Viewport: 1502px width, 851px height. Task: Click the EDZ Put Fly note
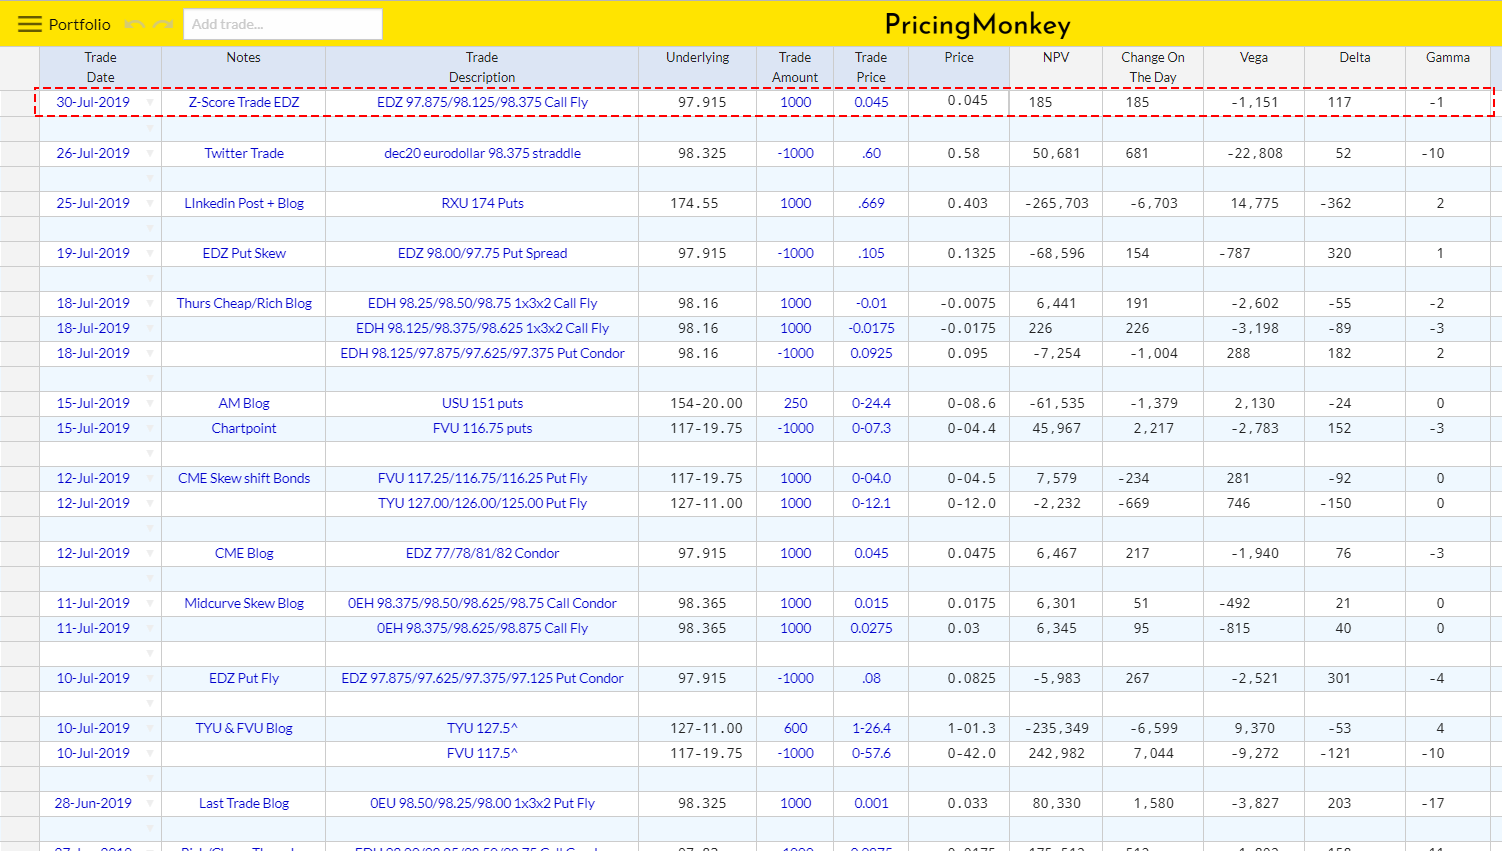[244, 678]
